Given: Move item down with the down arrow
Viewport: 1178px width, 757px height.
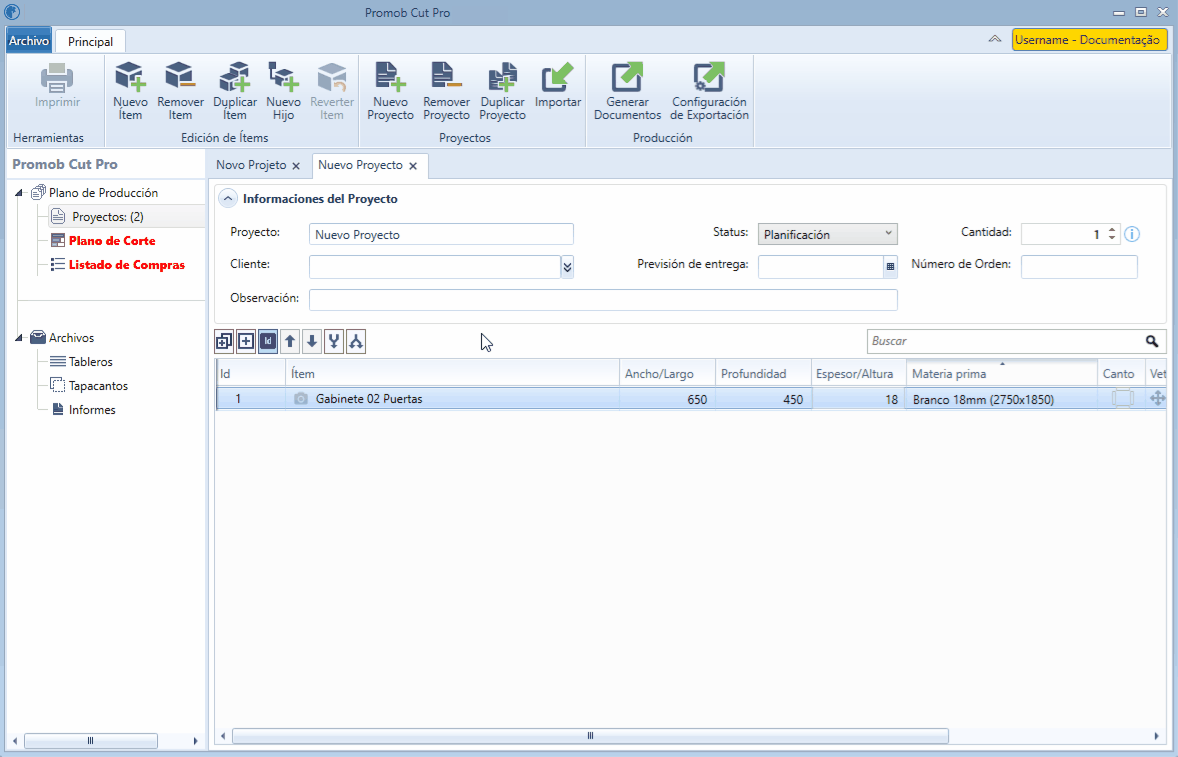Looking at the screenshot, I should pos(312,342).
